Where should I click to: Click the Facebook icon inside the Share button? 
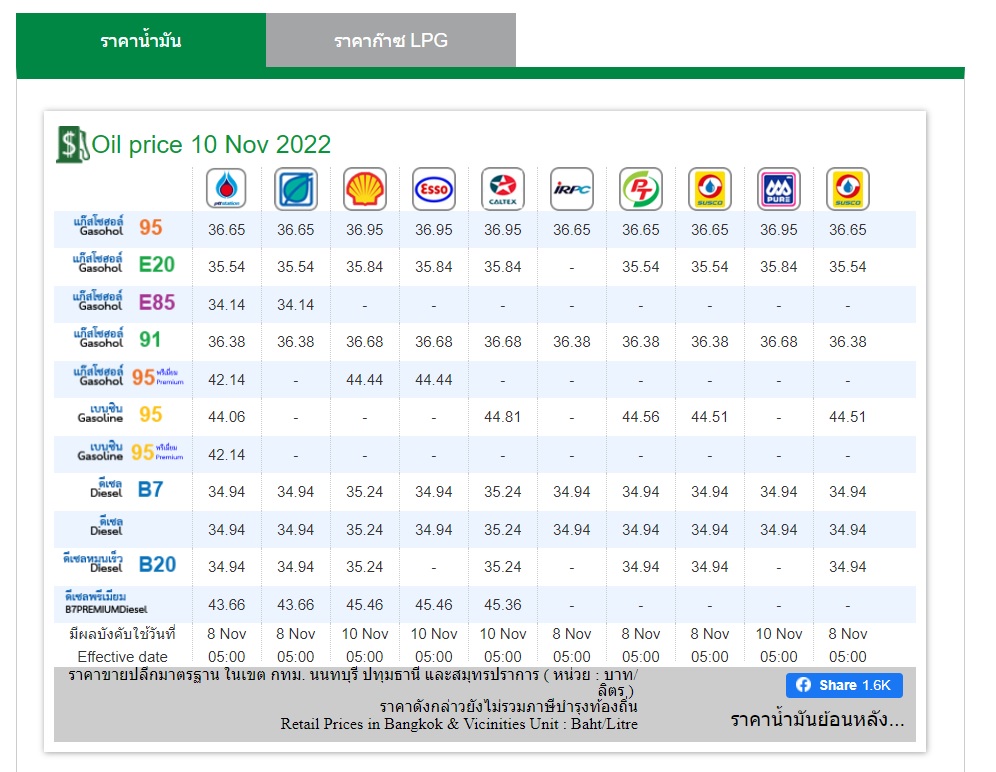(804, 685)
